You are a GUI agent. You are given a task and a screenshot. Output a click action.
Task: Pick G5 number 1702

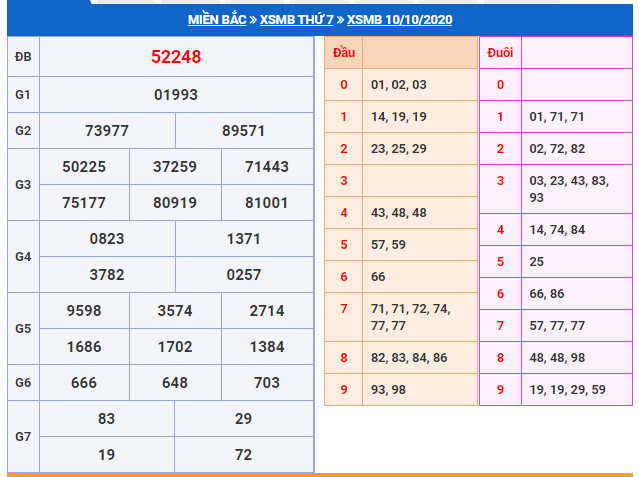click(x=175, y=347)
